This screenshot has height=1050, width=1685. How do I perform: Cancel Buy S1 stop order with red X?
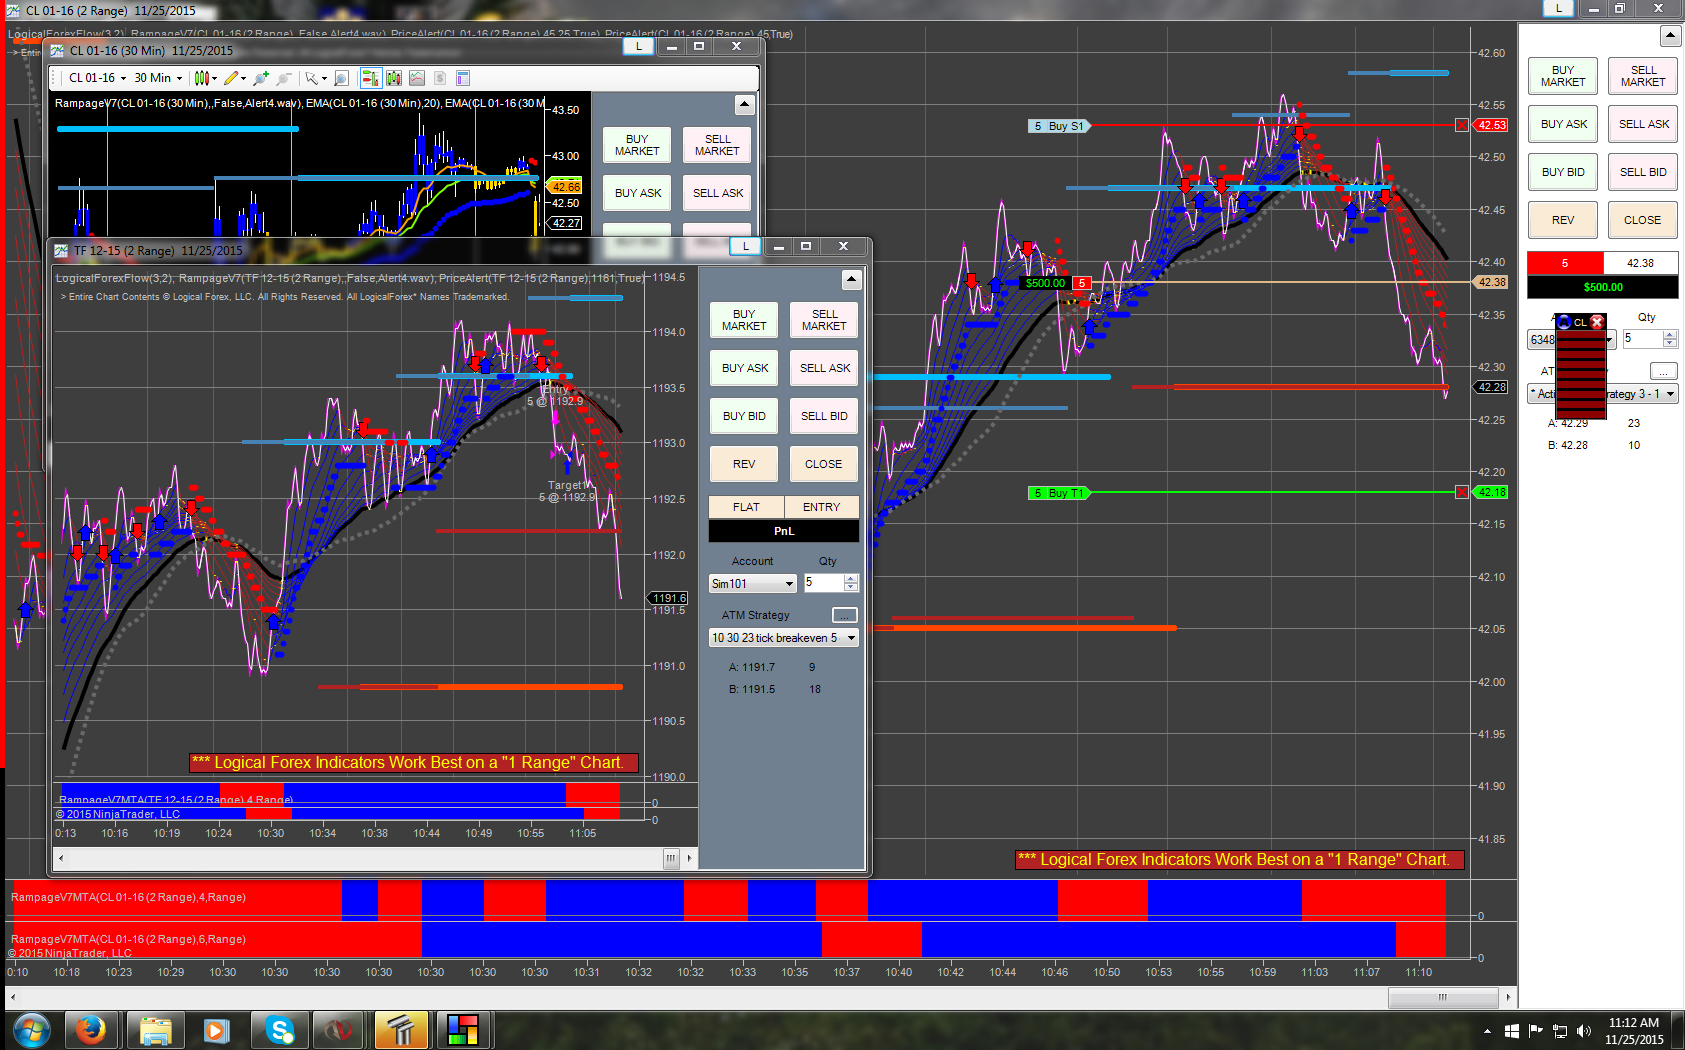1462,125
